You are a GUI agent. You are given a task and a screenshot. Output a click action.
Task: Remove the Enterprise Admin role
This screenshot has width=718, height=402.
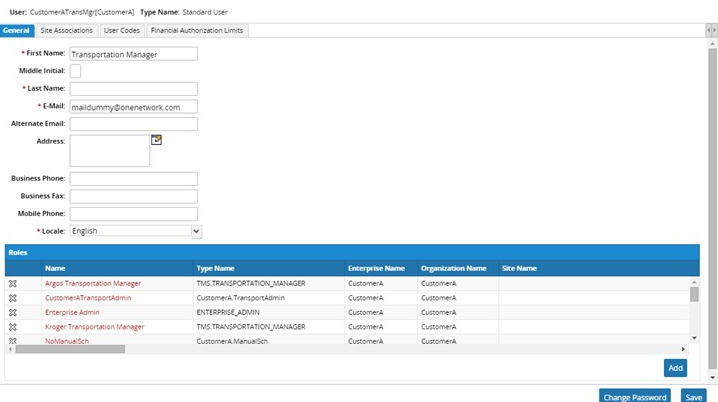tap(13, 312)
